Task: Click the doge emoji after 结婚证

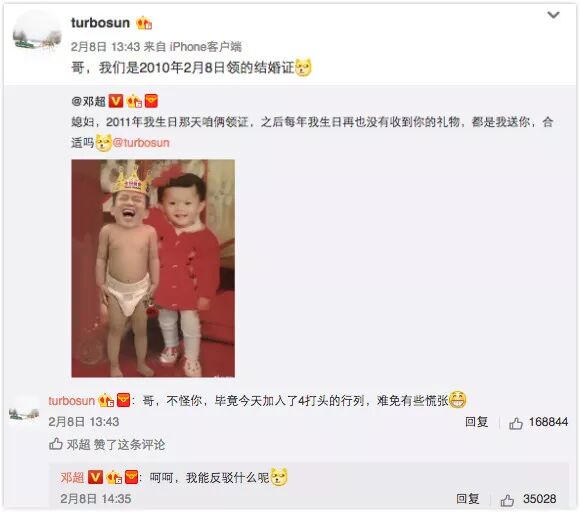Action: (303, 67)
